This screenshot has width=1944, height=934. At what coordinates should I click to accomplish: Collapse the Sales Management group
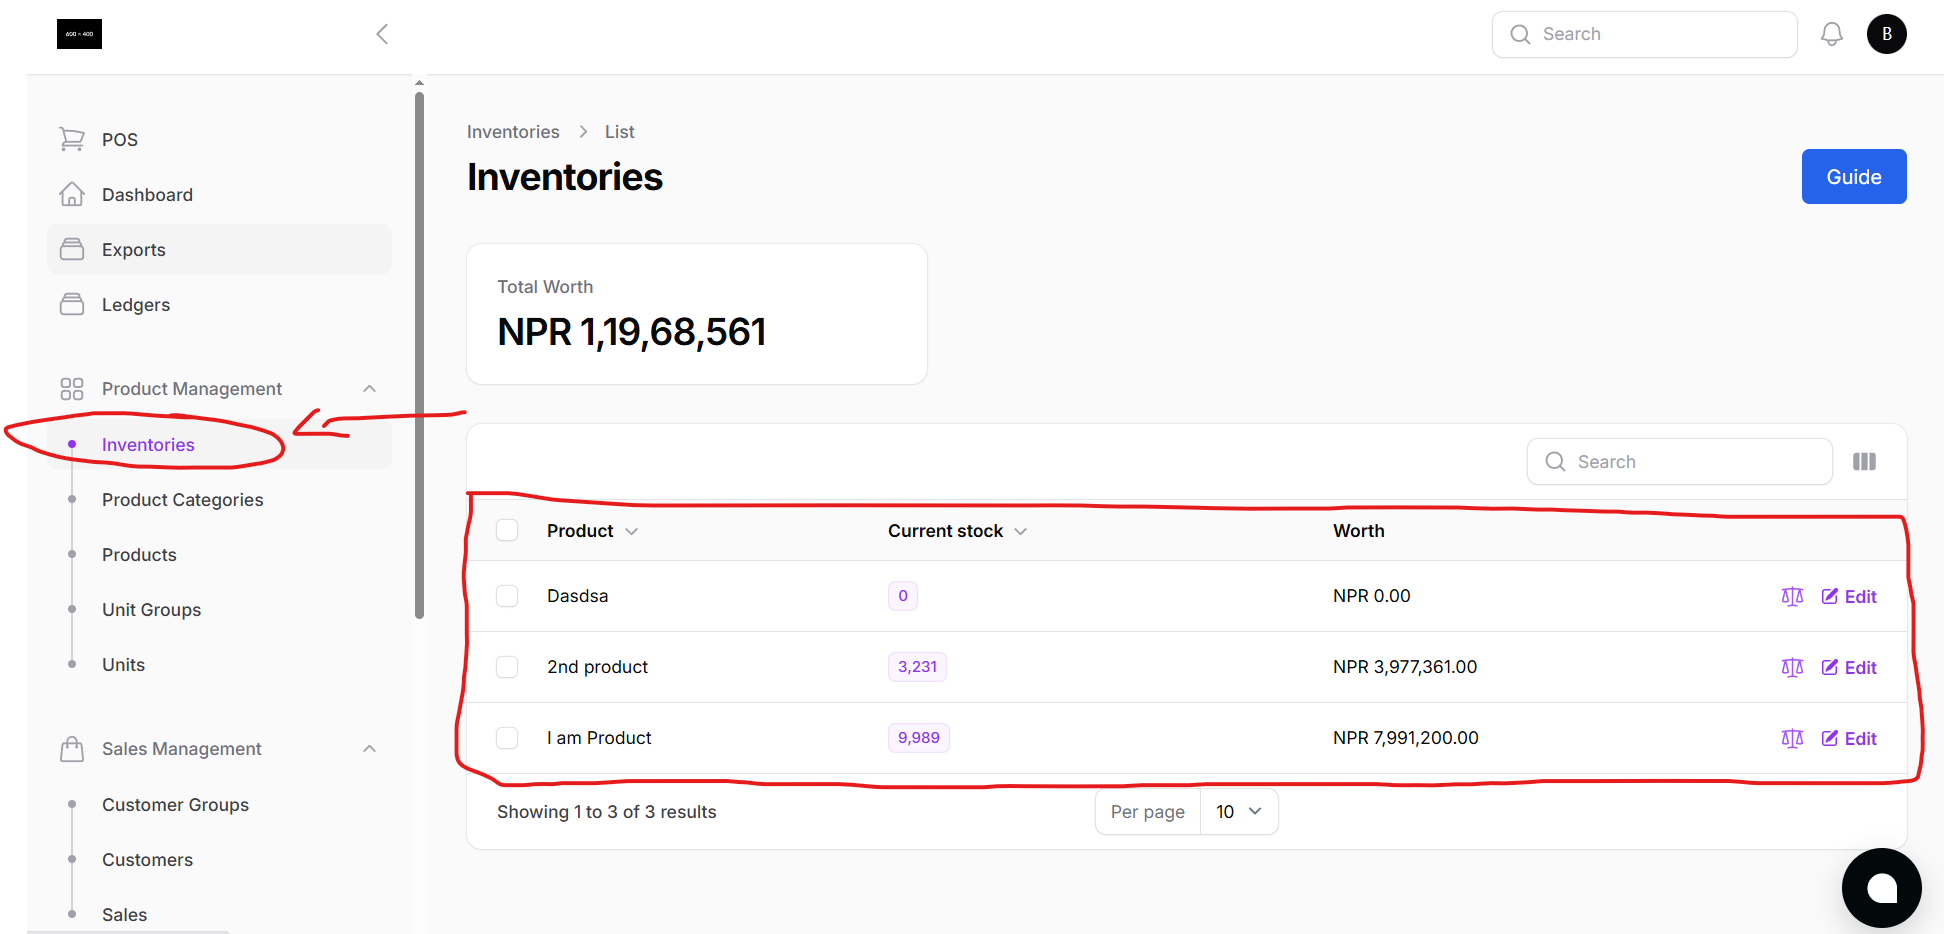pyautogui.click(x=369, y=749)
